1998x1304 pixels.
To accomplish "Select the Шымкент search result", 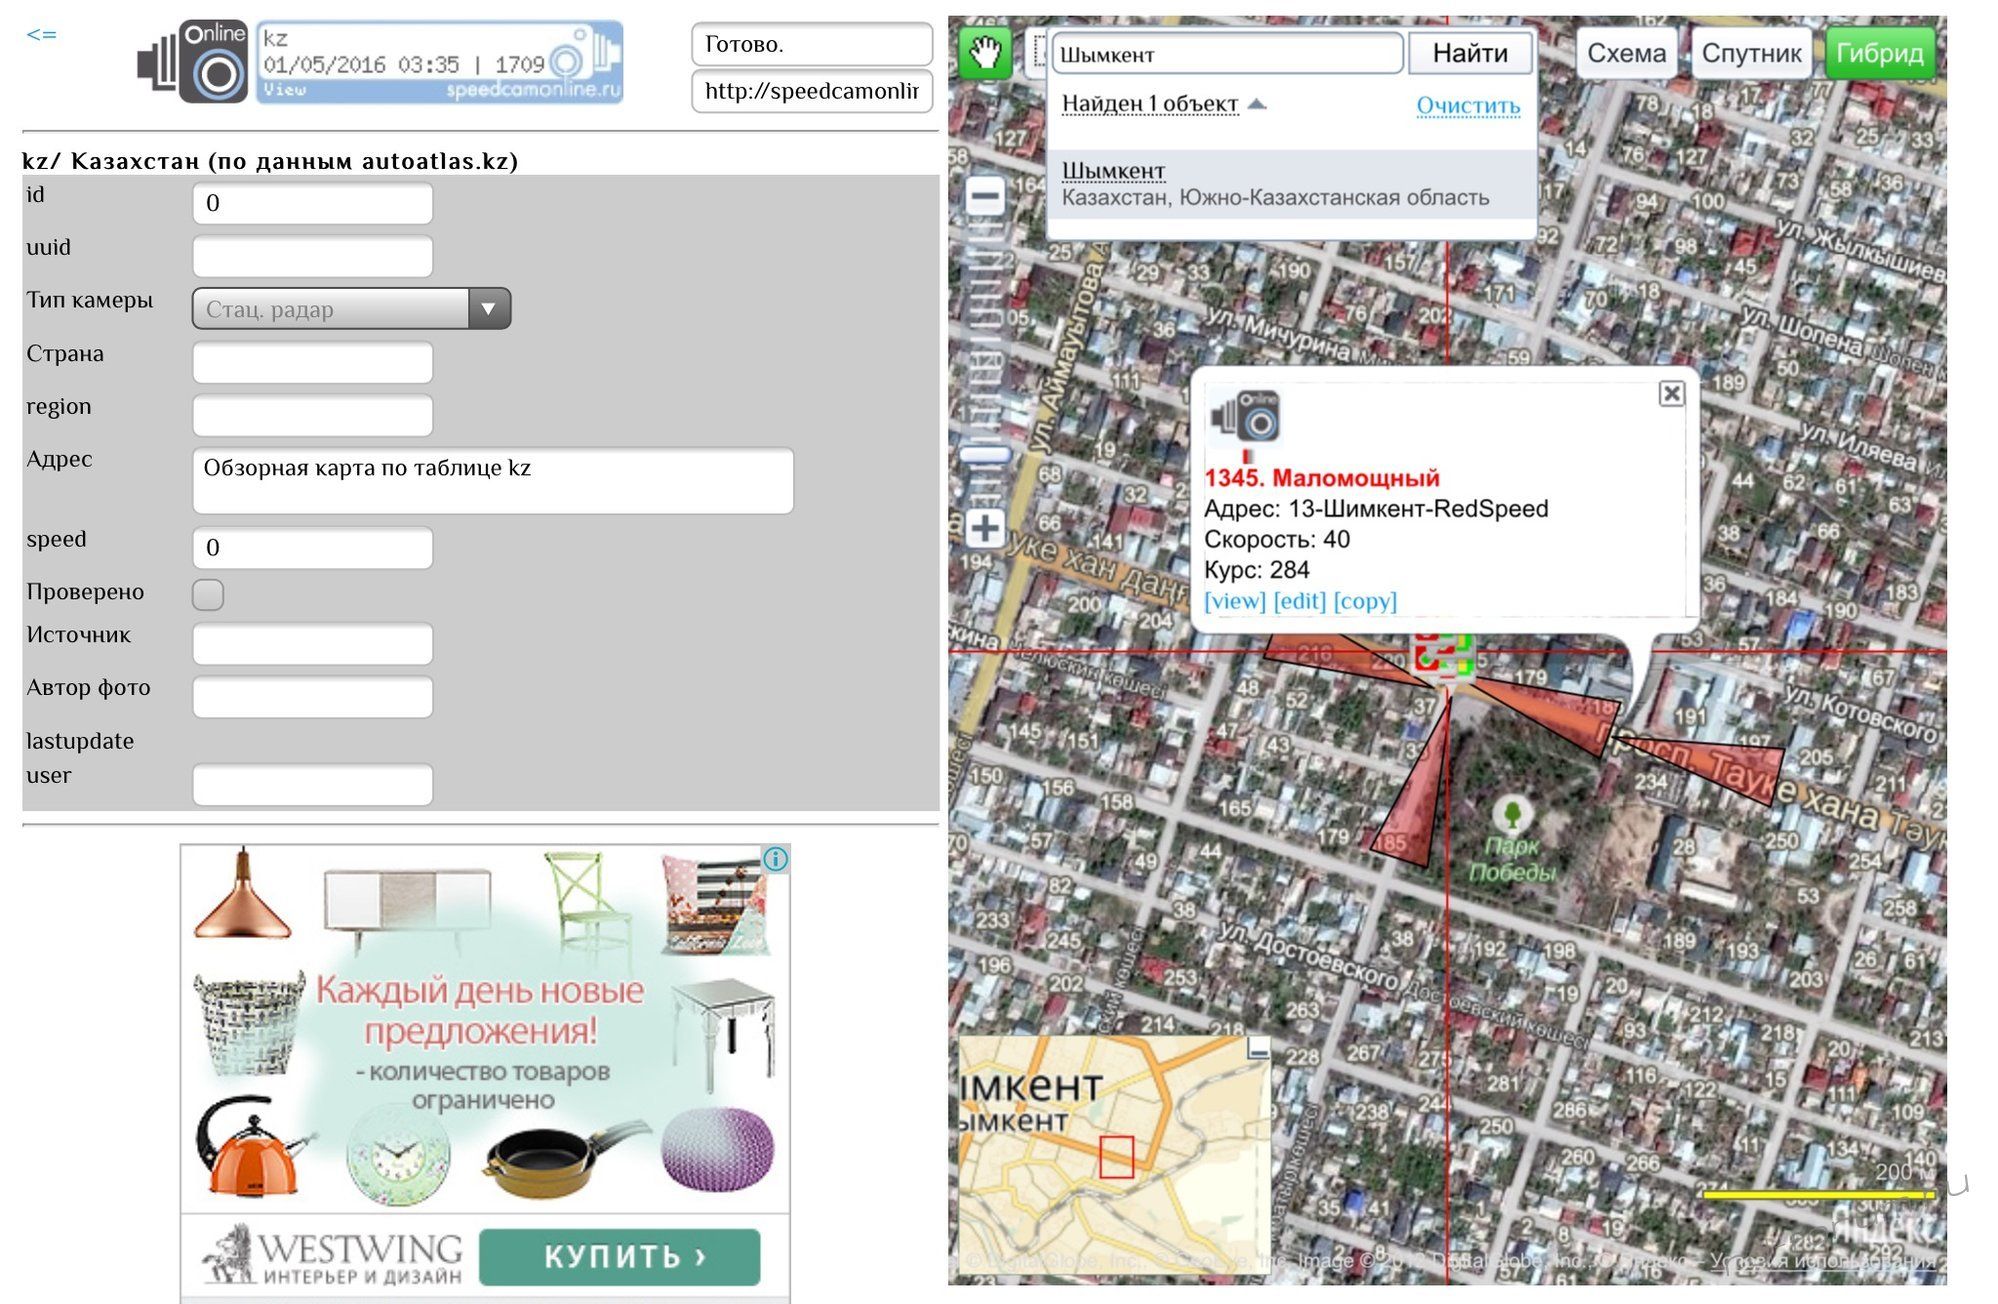I will 1113,171.
